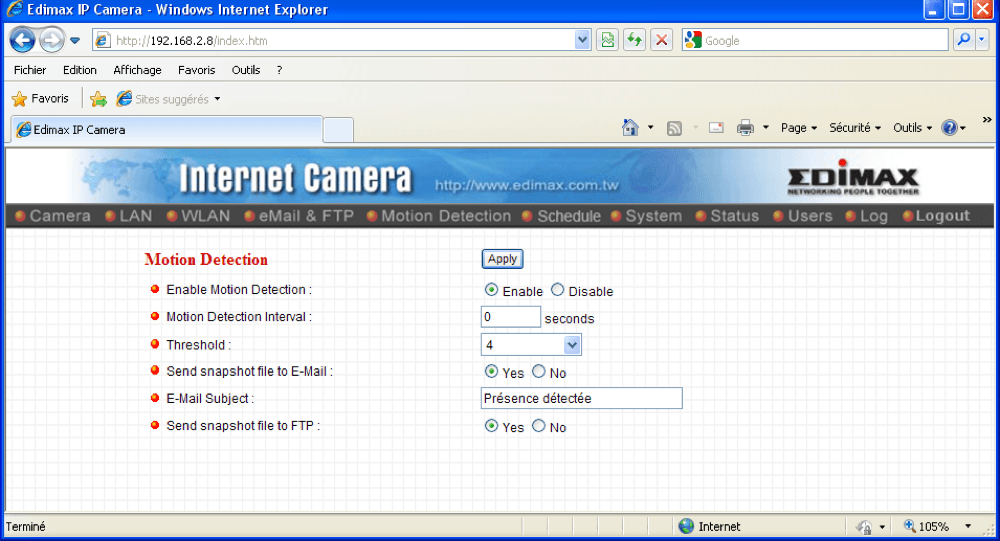The image size is (1000, 541).
Task: Show more command bar items chevron
Action: 987,120
